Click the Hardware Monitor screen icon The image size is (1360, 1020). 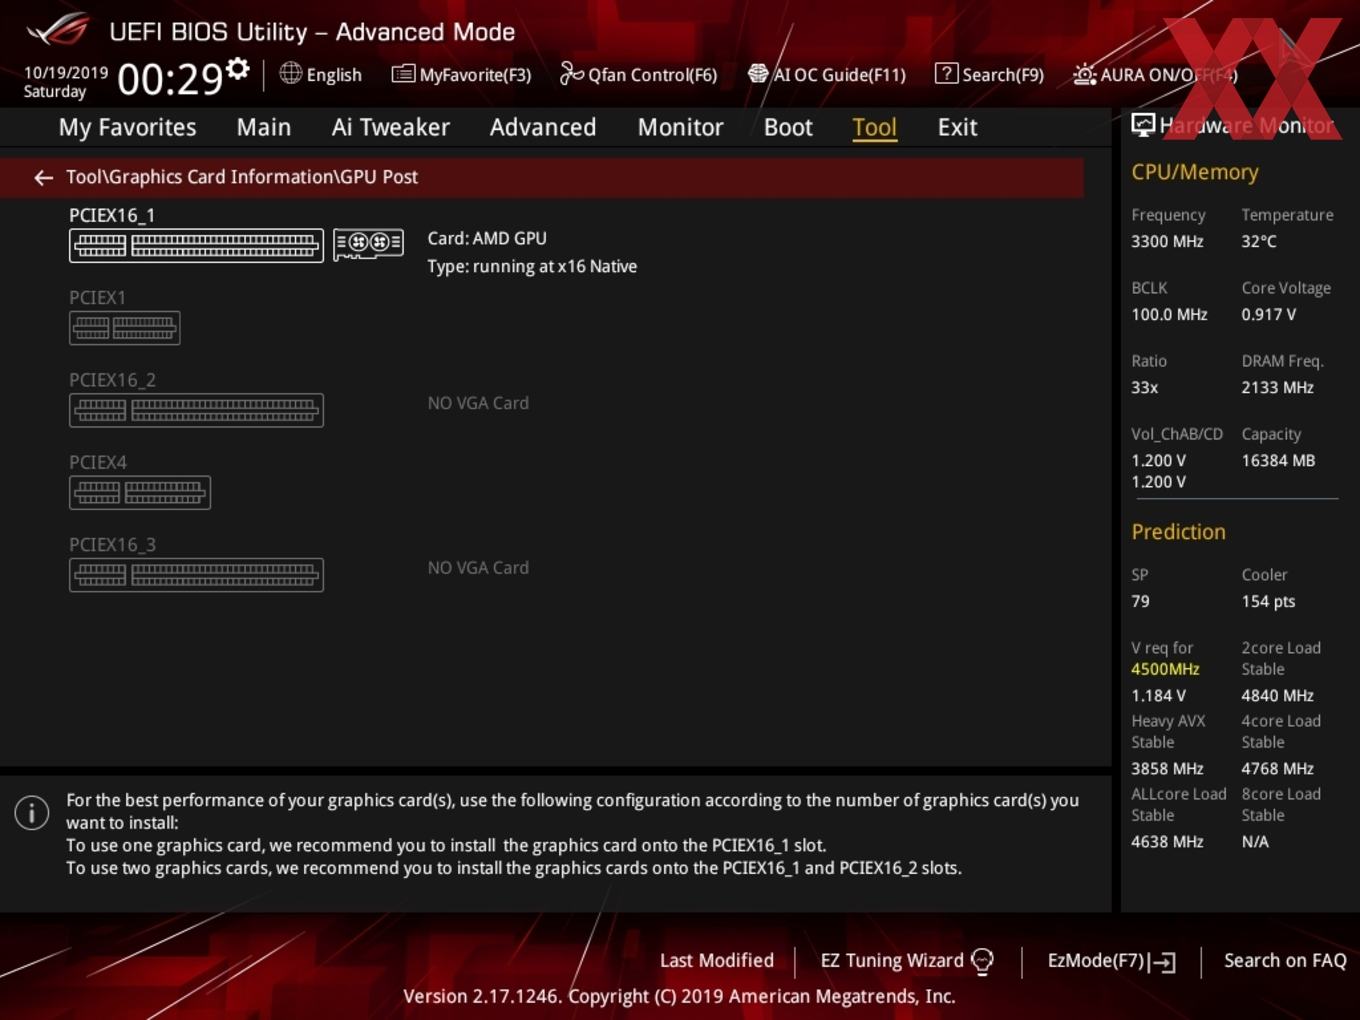pos(1143,125)
